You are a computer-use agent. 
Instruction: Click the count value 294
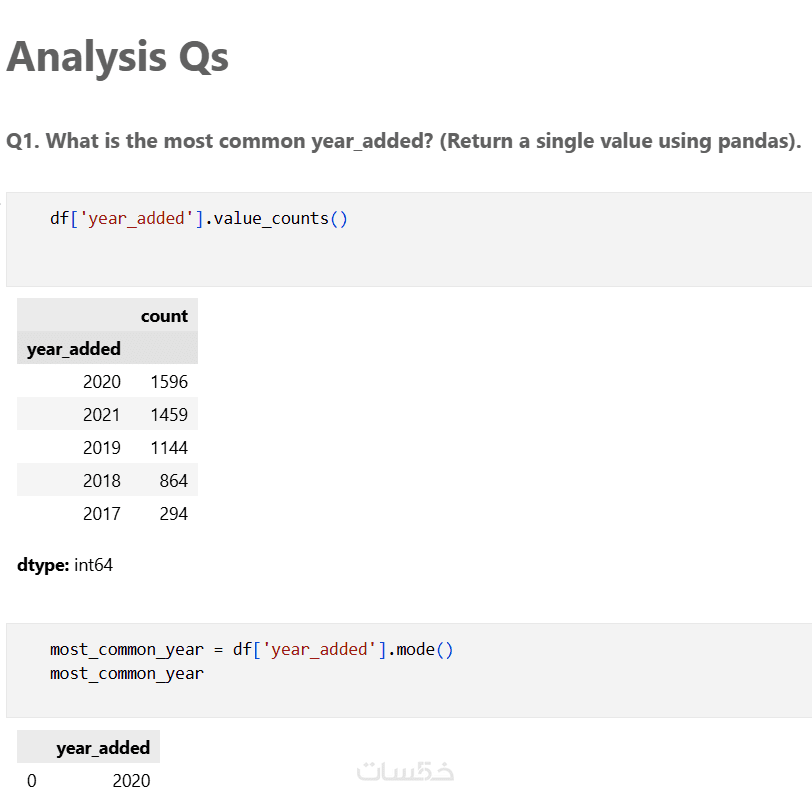(x=173, y=514)
